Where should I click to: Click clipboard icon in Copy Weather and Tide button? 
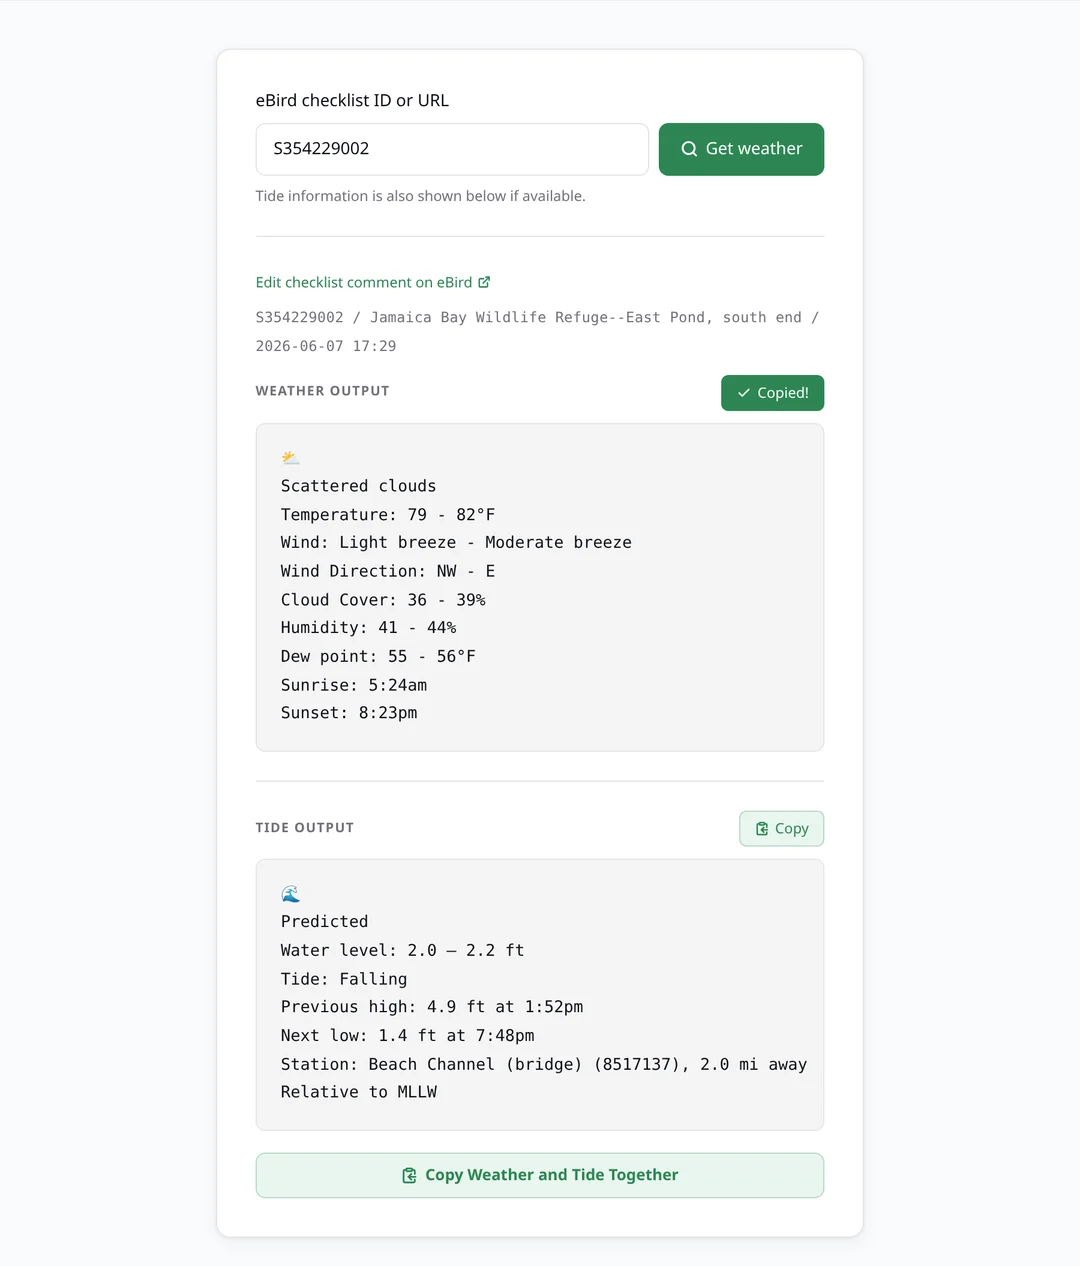[409, 1175]
